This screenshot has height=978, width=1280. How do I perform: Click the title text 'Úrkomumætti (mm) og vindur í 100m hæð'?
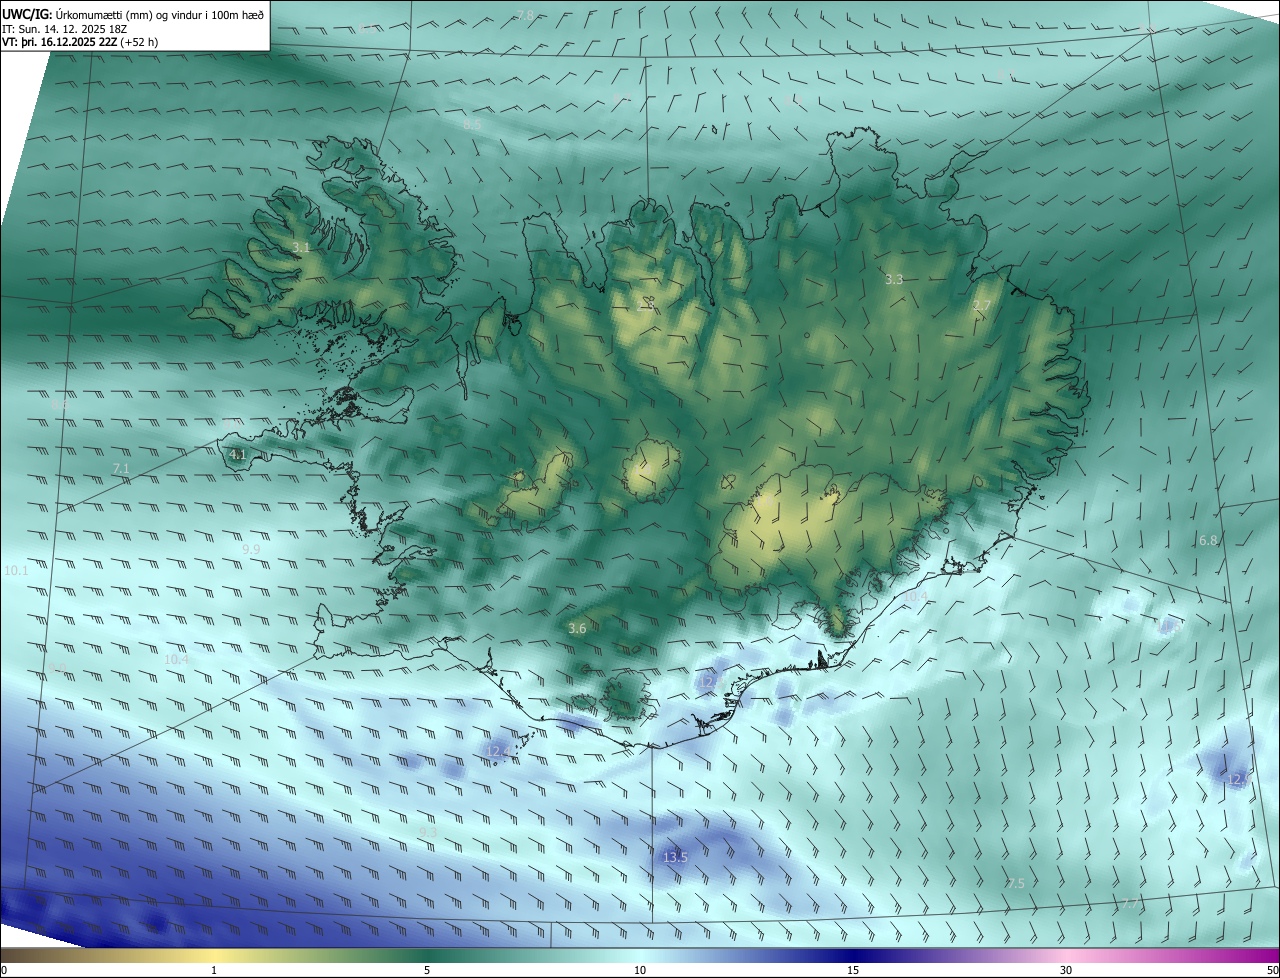160,15
